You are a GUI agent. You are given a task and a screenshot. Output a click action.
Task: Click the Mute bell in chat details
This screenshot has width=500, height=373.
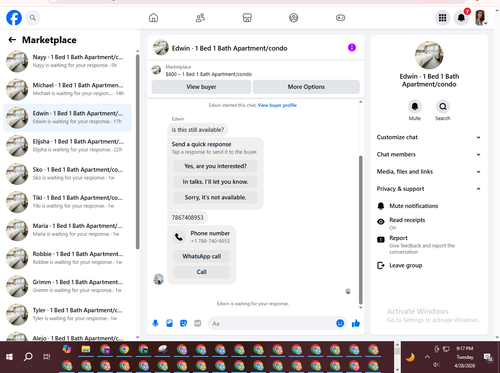415,107
